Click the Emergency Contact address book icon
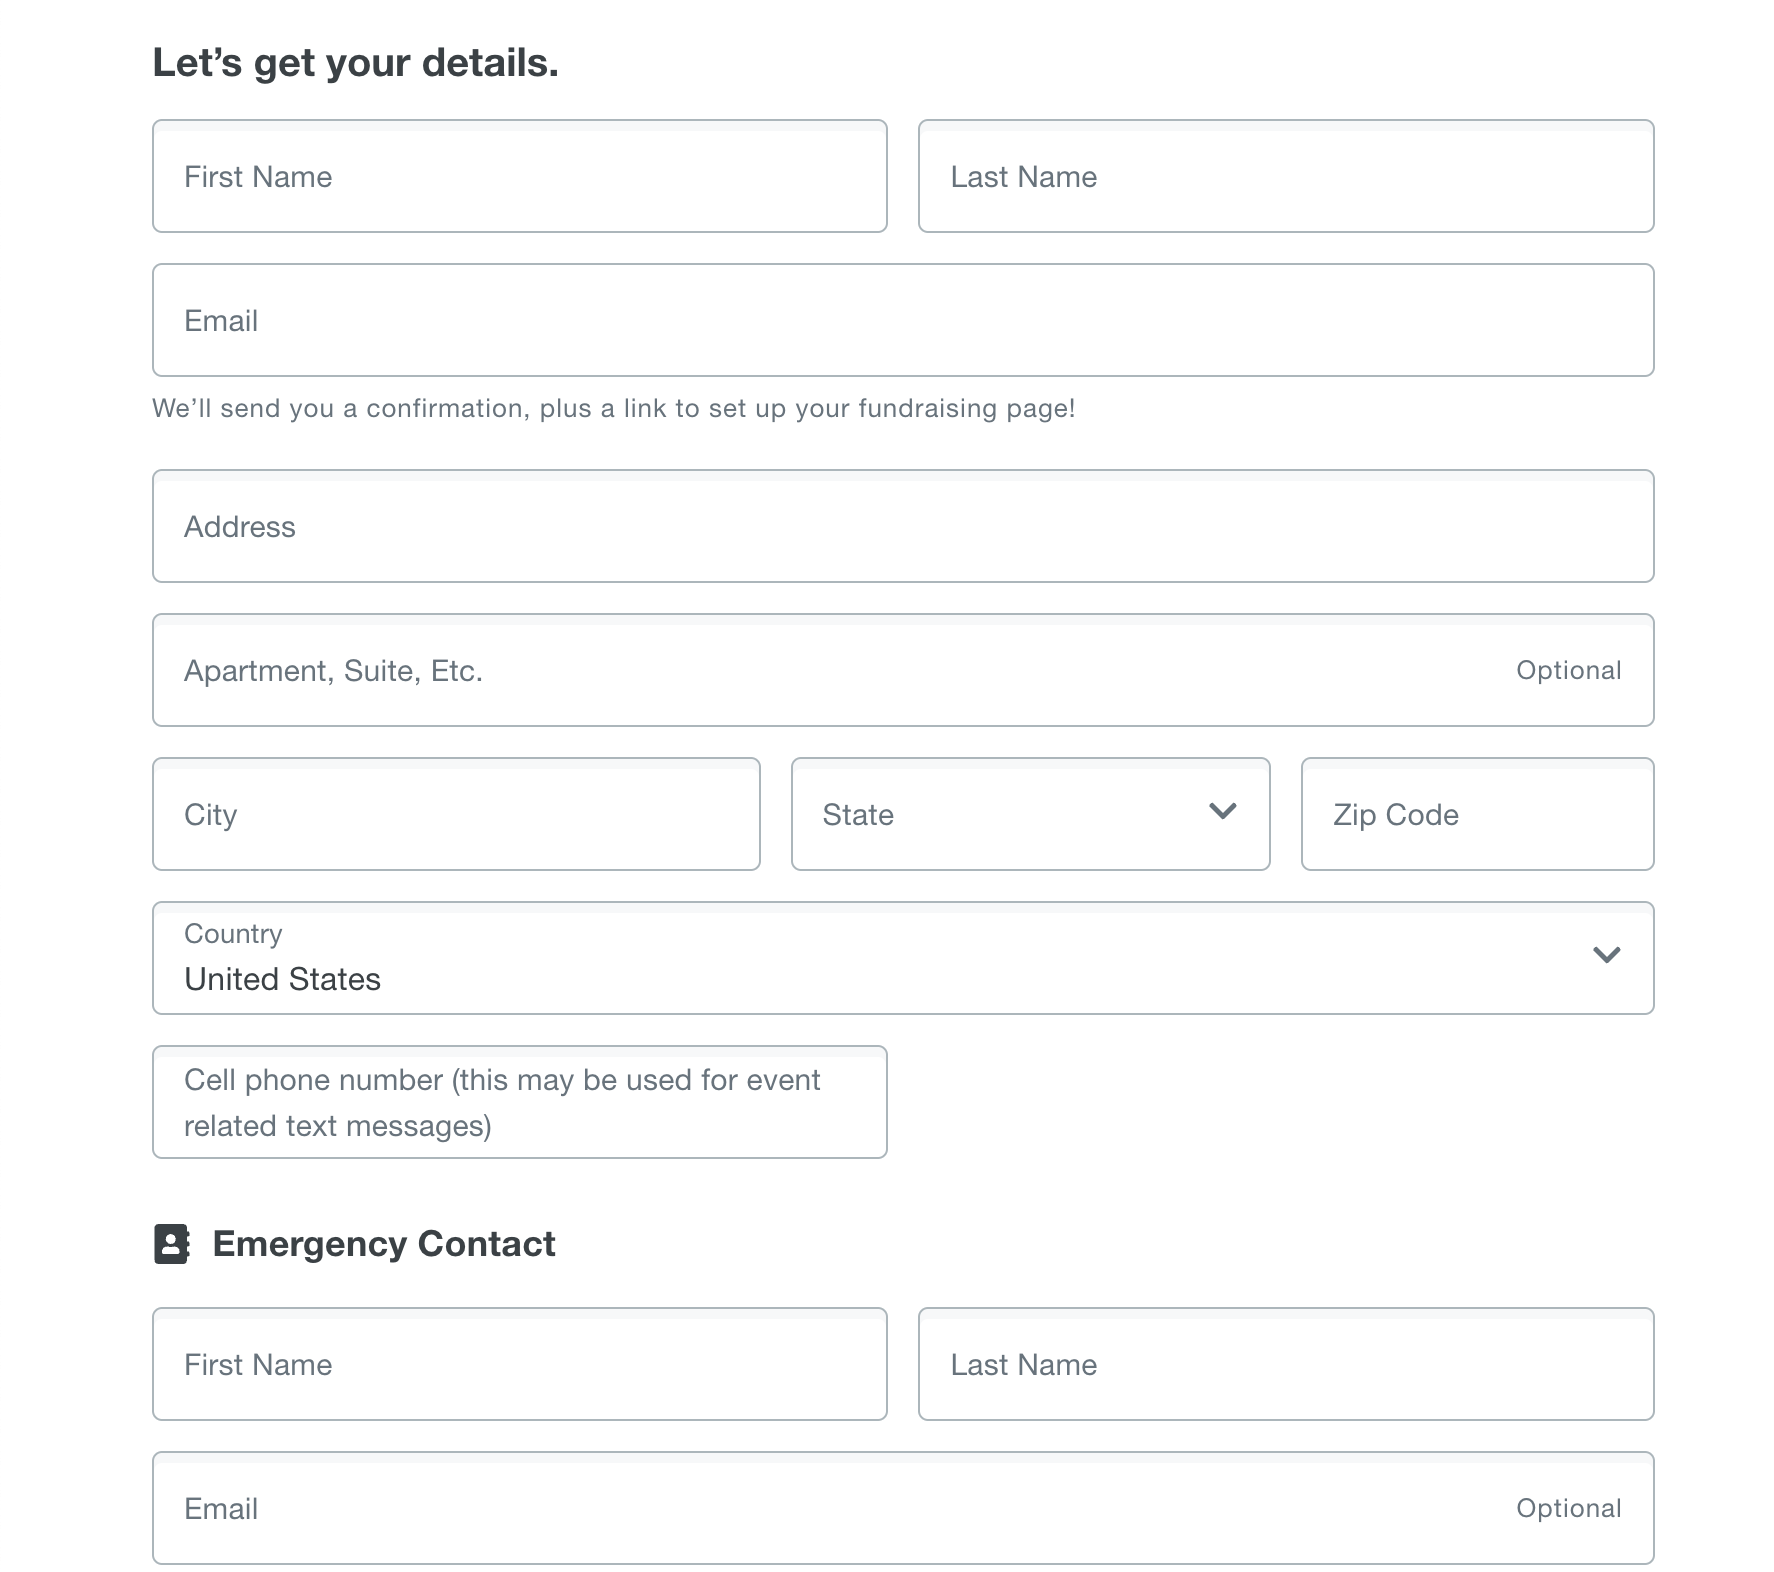Viewport: 1774px width, 1572px height. 171,1244
